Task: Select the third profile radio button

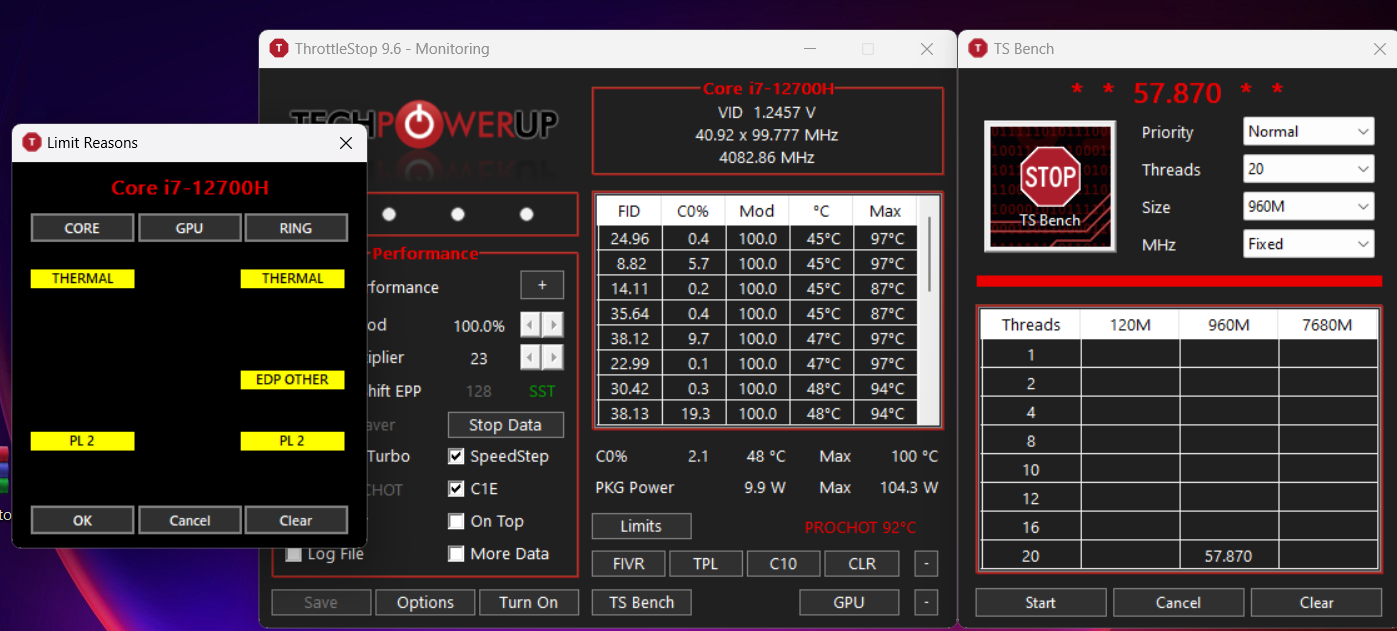Action: (458, 214)
